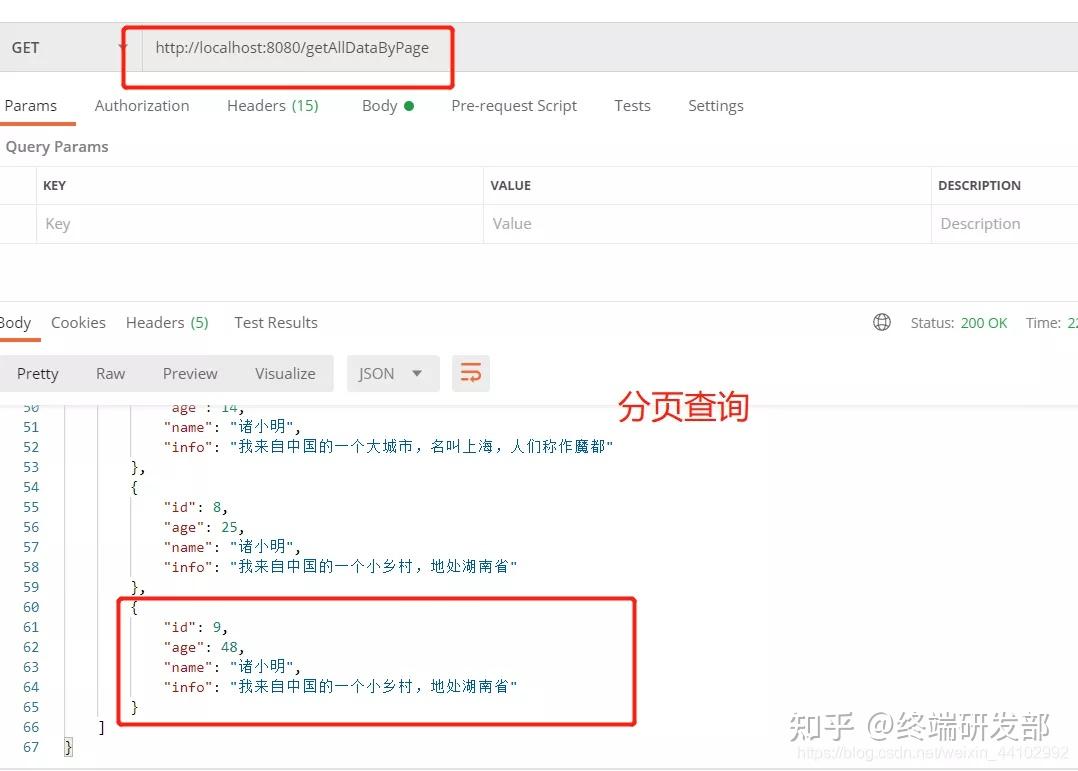The image size is (1078, 771).
Task: Open the Headers (15) request tab
Action: tap(272, 105)
